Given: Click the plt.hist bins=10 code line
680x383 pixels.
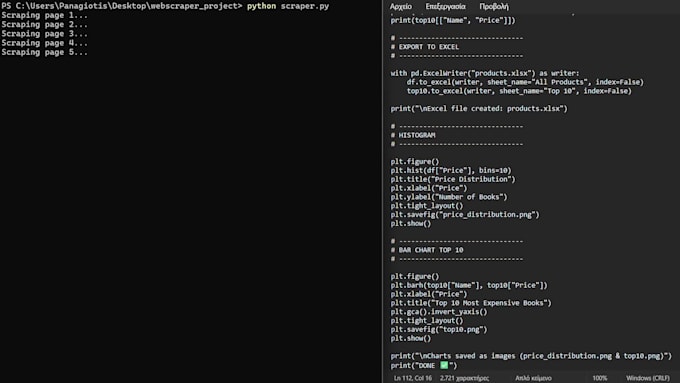Looking at the screenshot, I should coord(451,170).
